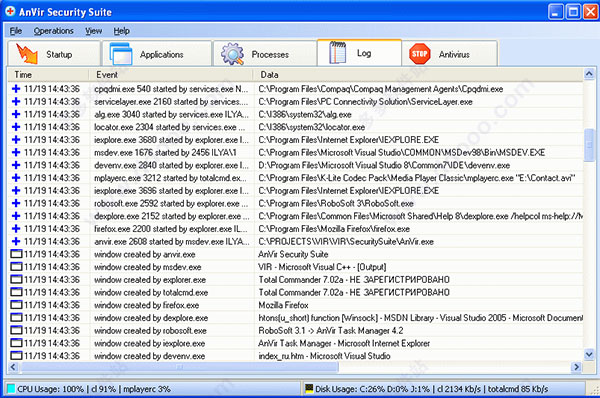The width and height of the screenshot is (600, 398).
Task: Select the 'C:\Program Files\RoboSoft 3\RoboSoft.exe' path
Action: pyautogui.click(x=336, y=203)
